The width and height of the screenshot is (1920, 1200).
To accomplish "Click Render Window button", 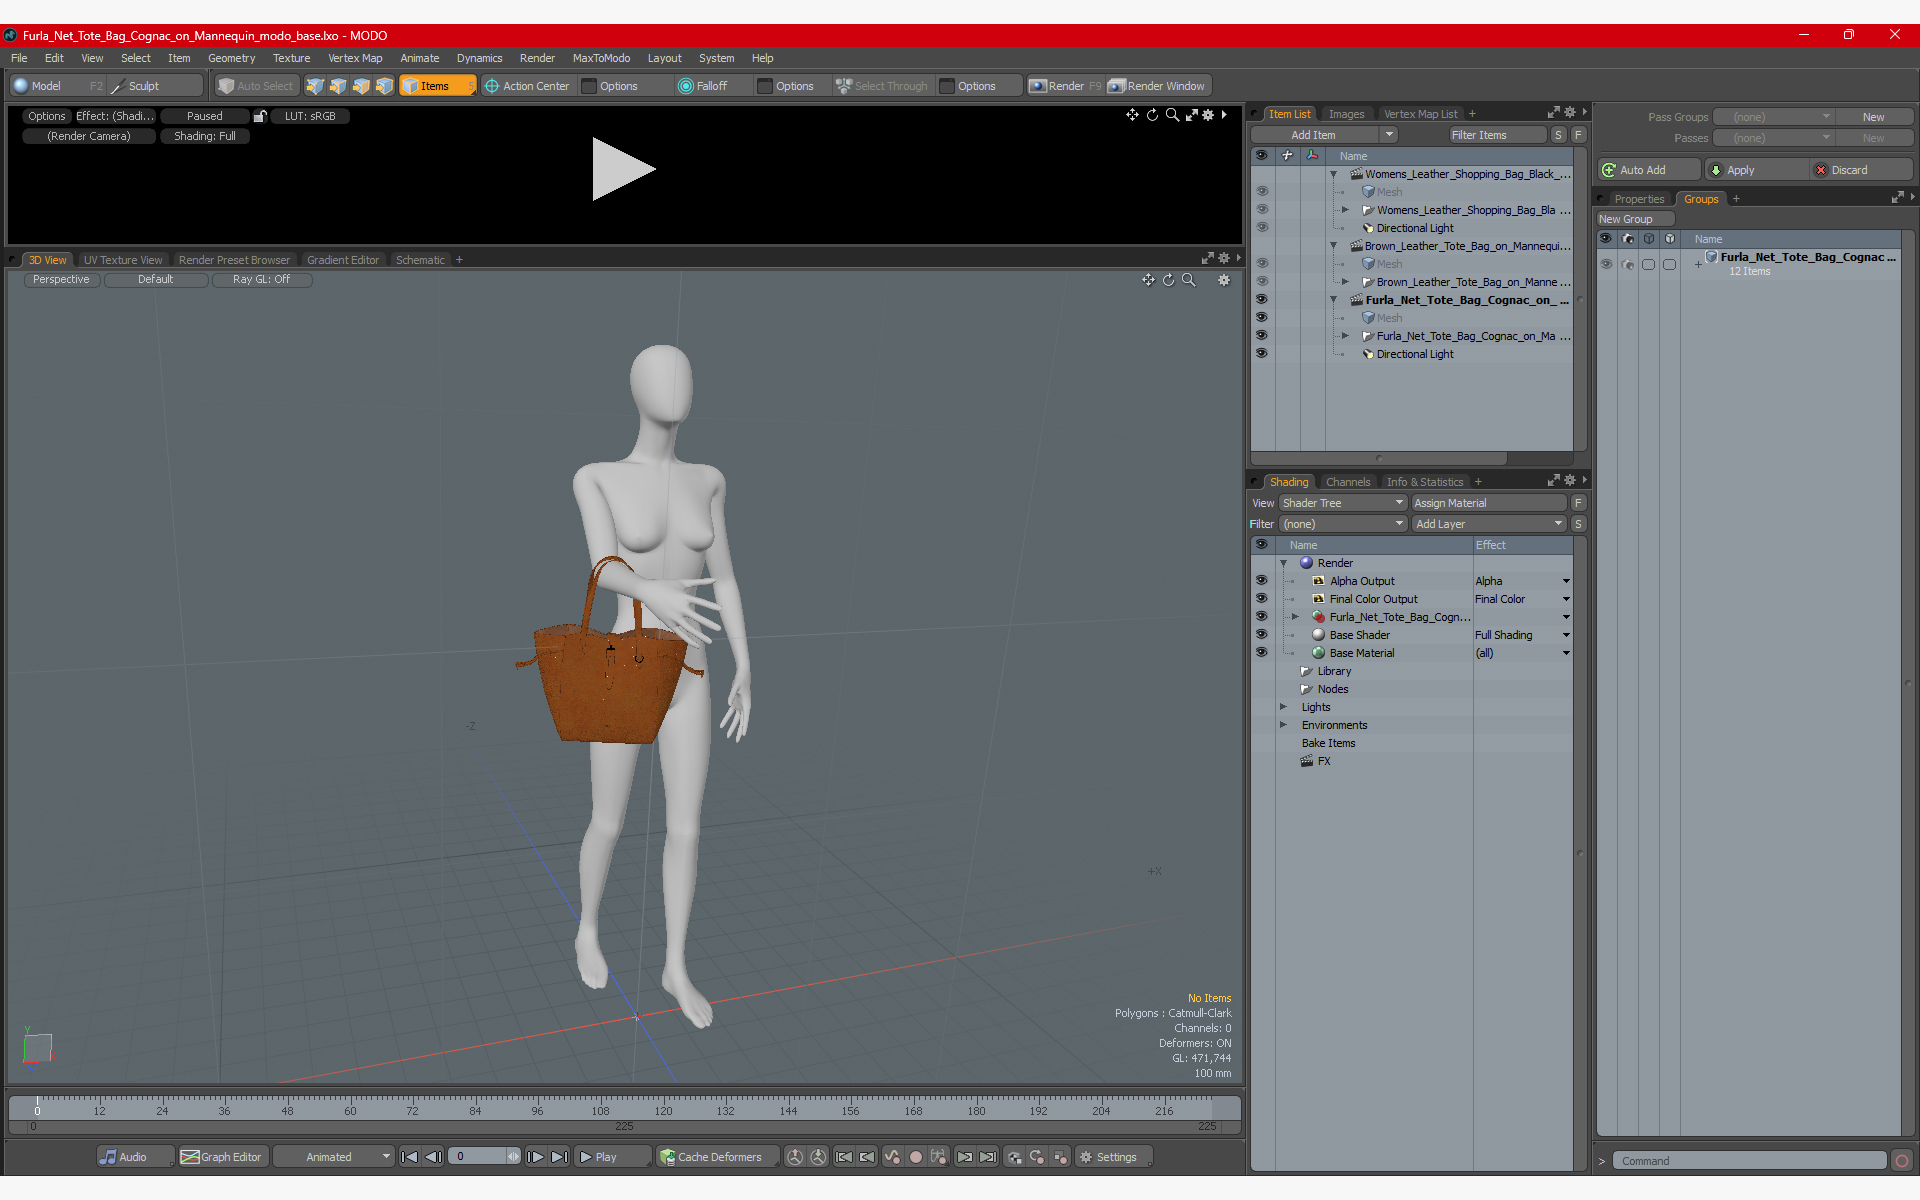I will pos(1158,86).
